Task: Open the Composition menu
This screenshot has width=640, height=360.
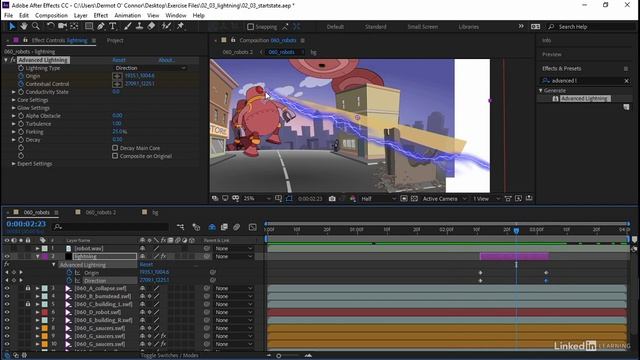Action: 51,16
